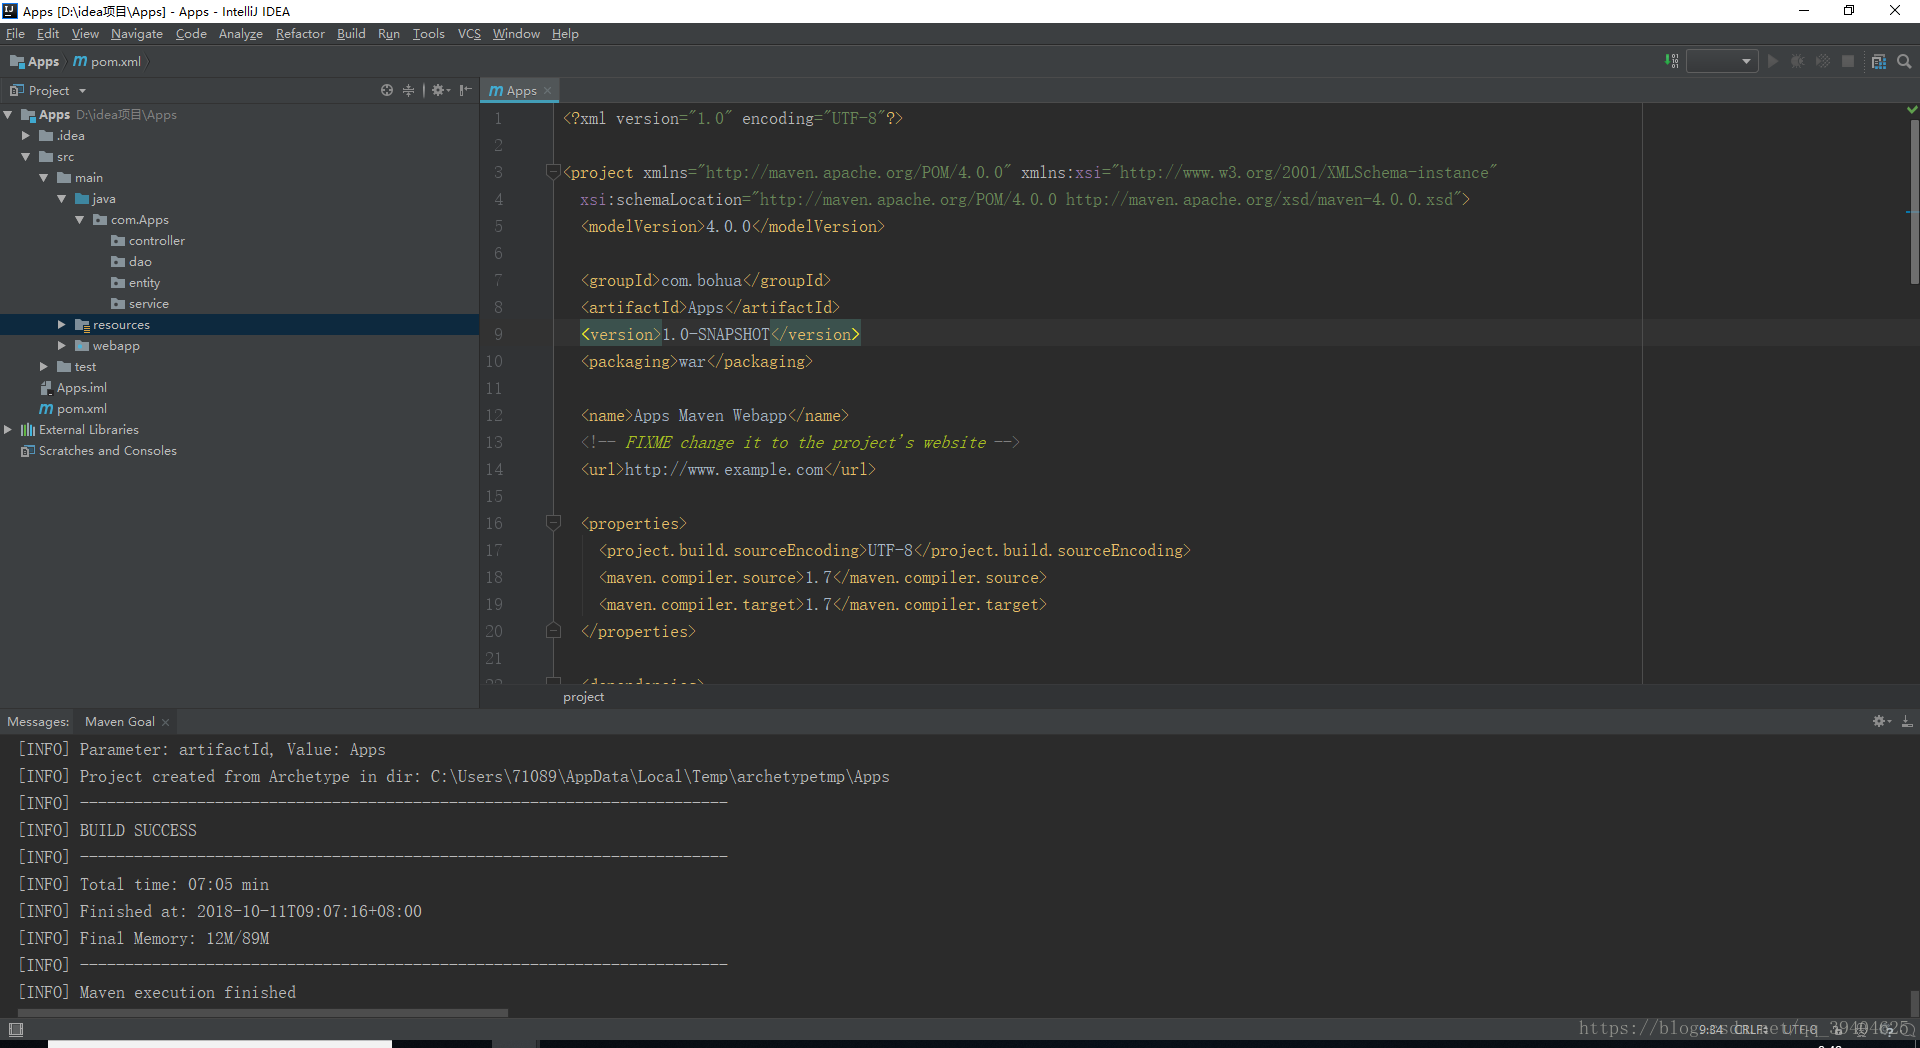This screenshot has width=1920, height=1048.
Task: Expand the resources folder
Action: tap(62, 325)
